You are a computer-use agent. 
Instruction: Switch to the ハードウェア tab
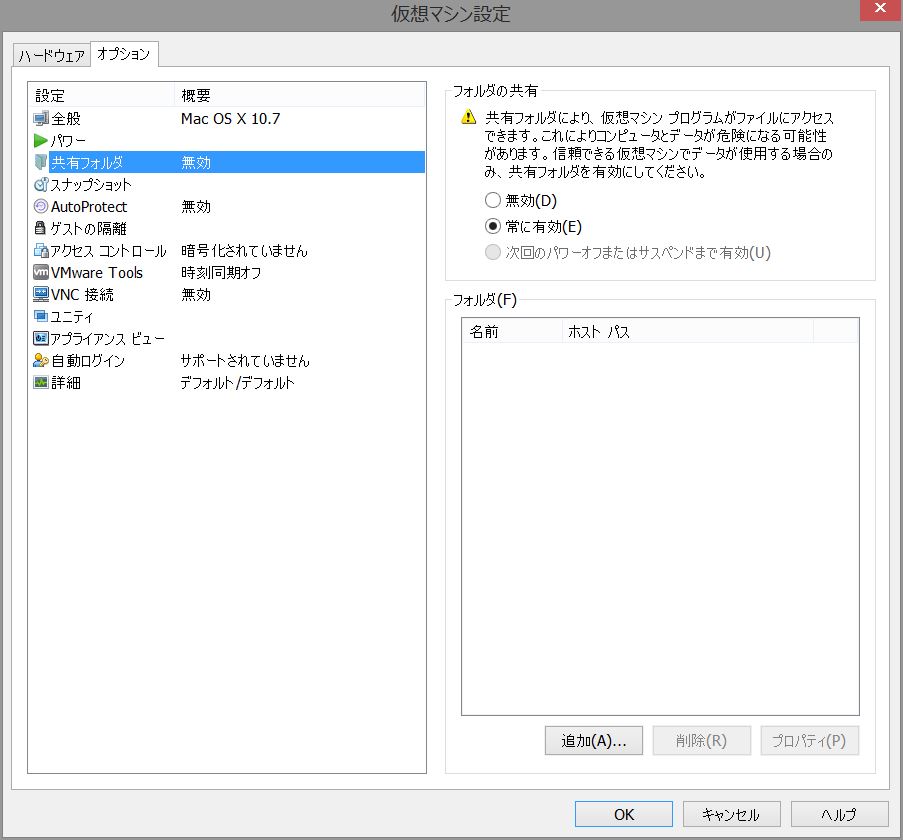point(52,55)
